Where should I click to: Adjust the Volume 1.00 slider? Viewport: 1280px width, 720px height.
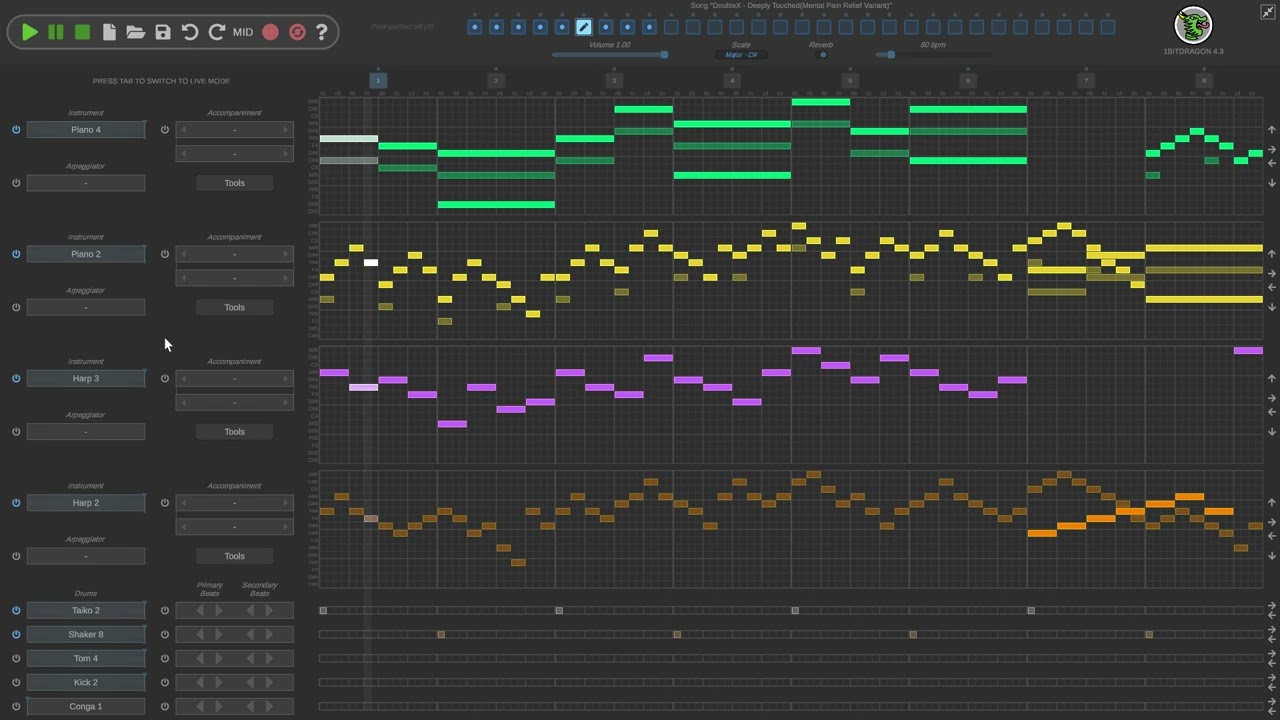pyautogui.click(x=610, y=55)
